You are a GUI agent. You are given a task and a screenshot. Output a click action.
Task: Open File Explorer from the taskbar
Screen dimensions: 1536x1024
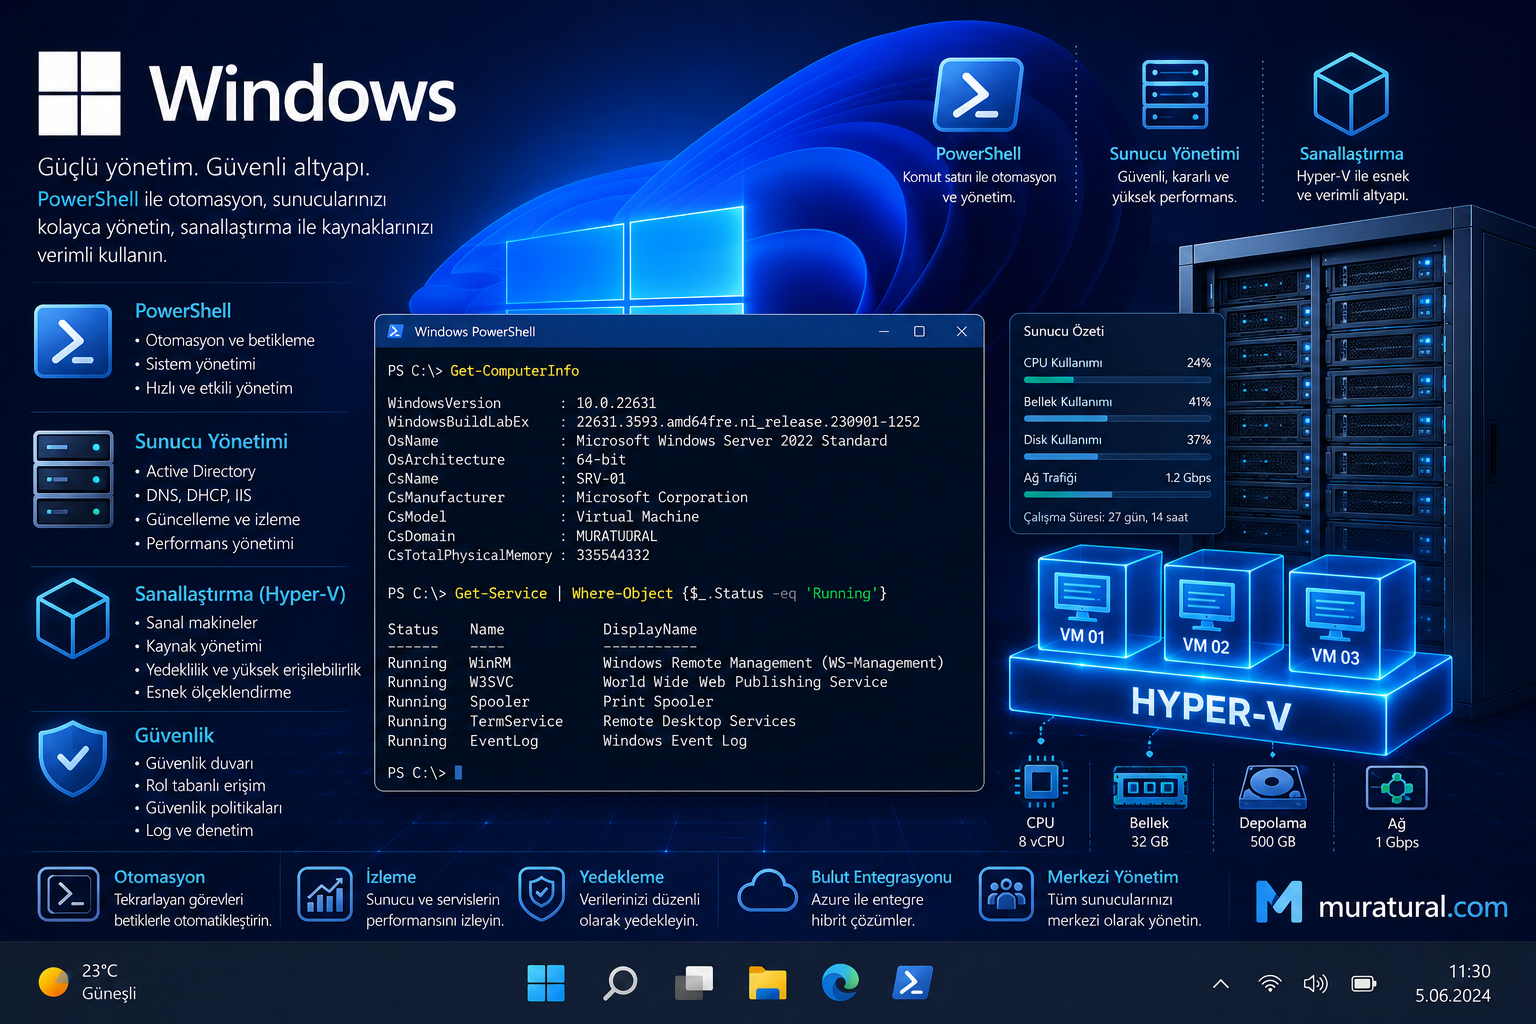point(767,983)
